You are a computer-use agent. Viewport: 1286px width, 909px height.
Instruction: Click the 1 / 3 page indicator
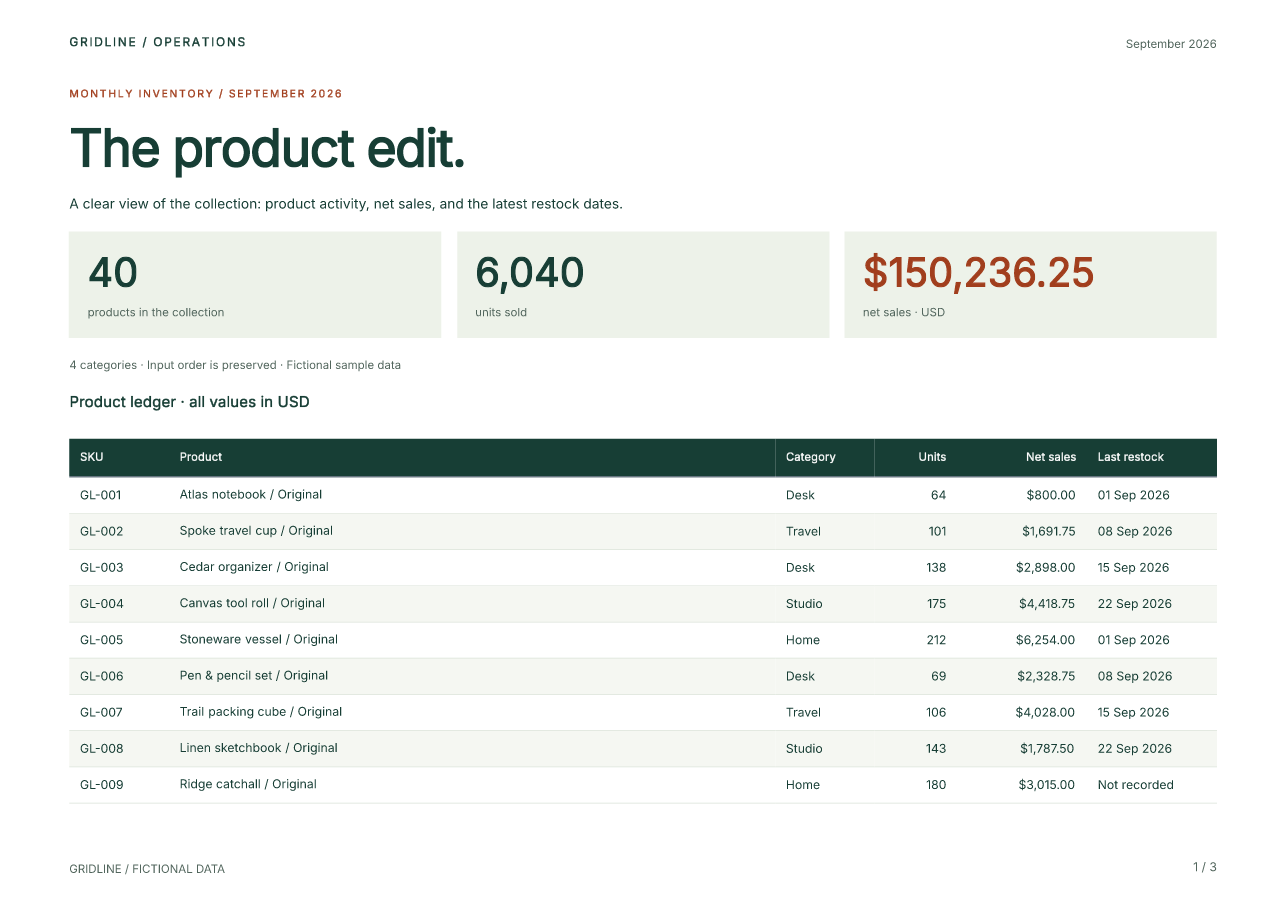pos(1204,867)
